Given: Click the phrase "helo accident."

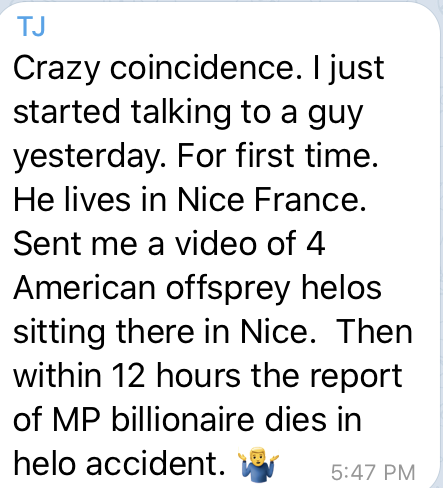Looking at the screenshot, I should 119,464.
